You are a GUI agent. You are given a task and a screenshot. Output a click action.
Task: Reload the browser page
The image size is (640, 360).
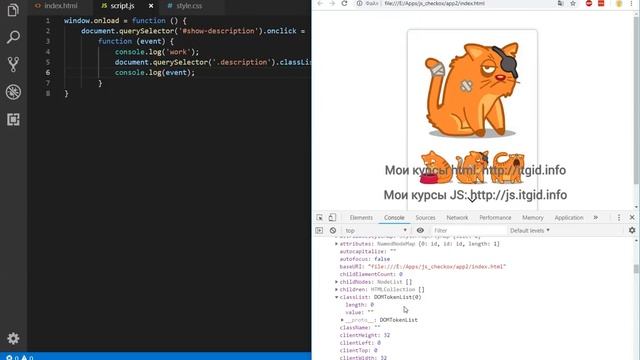coord(344,3)
